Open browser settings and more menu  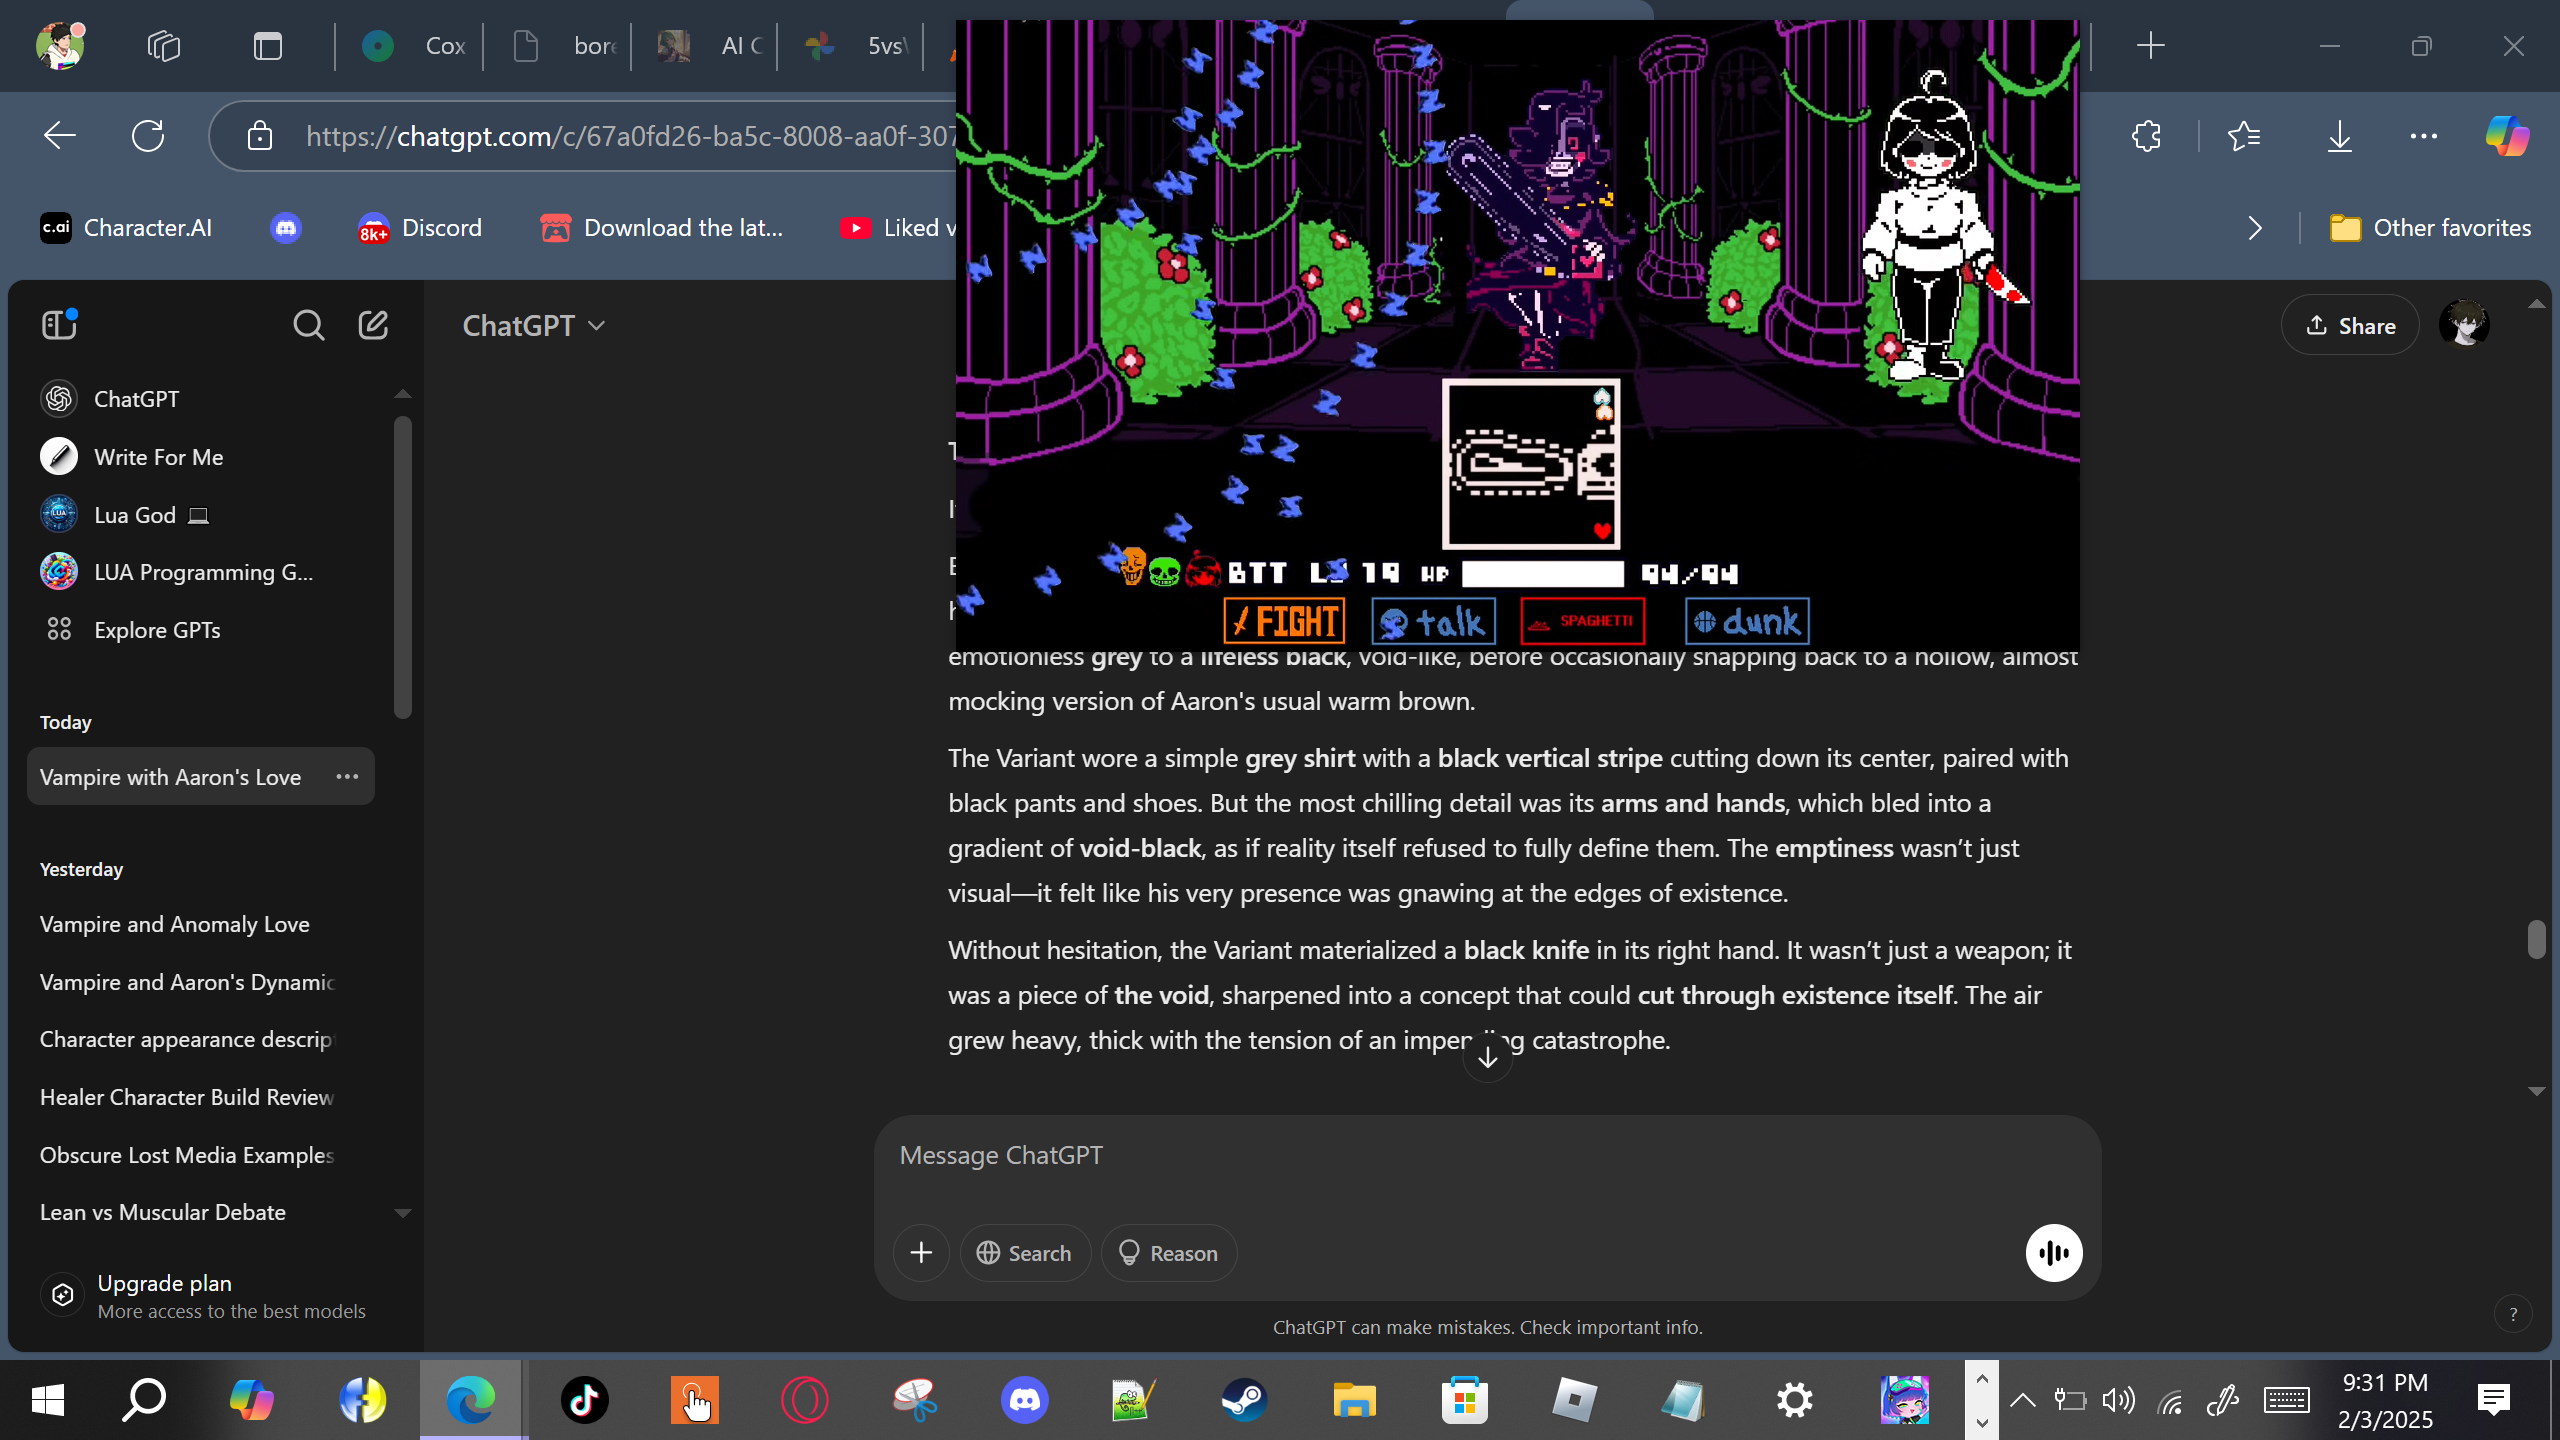tap(2424, 136)
